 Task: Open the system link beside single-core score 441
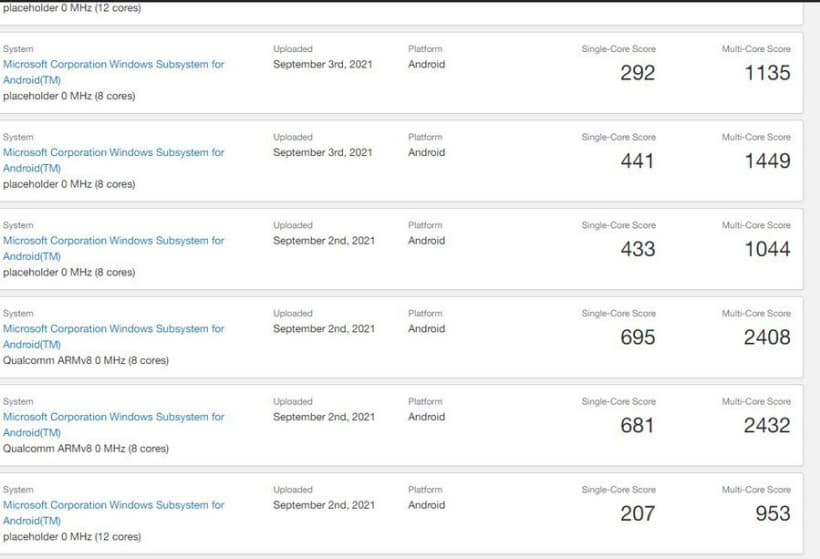(x=113, y=152)
